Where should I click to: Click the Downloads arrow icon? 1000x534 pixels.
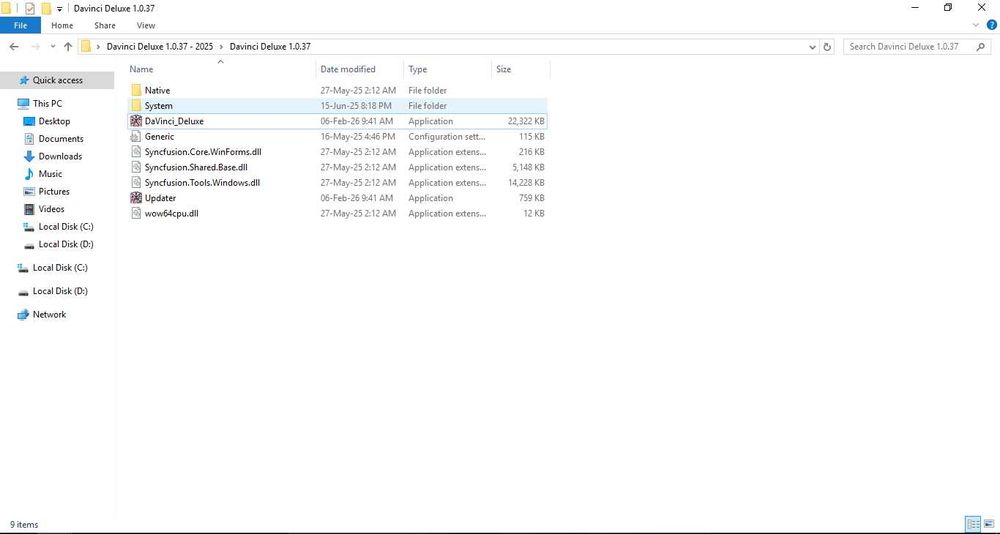tap(29, 156)
